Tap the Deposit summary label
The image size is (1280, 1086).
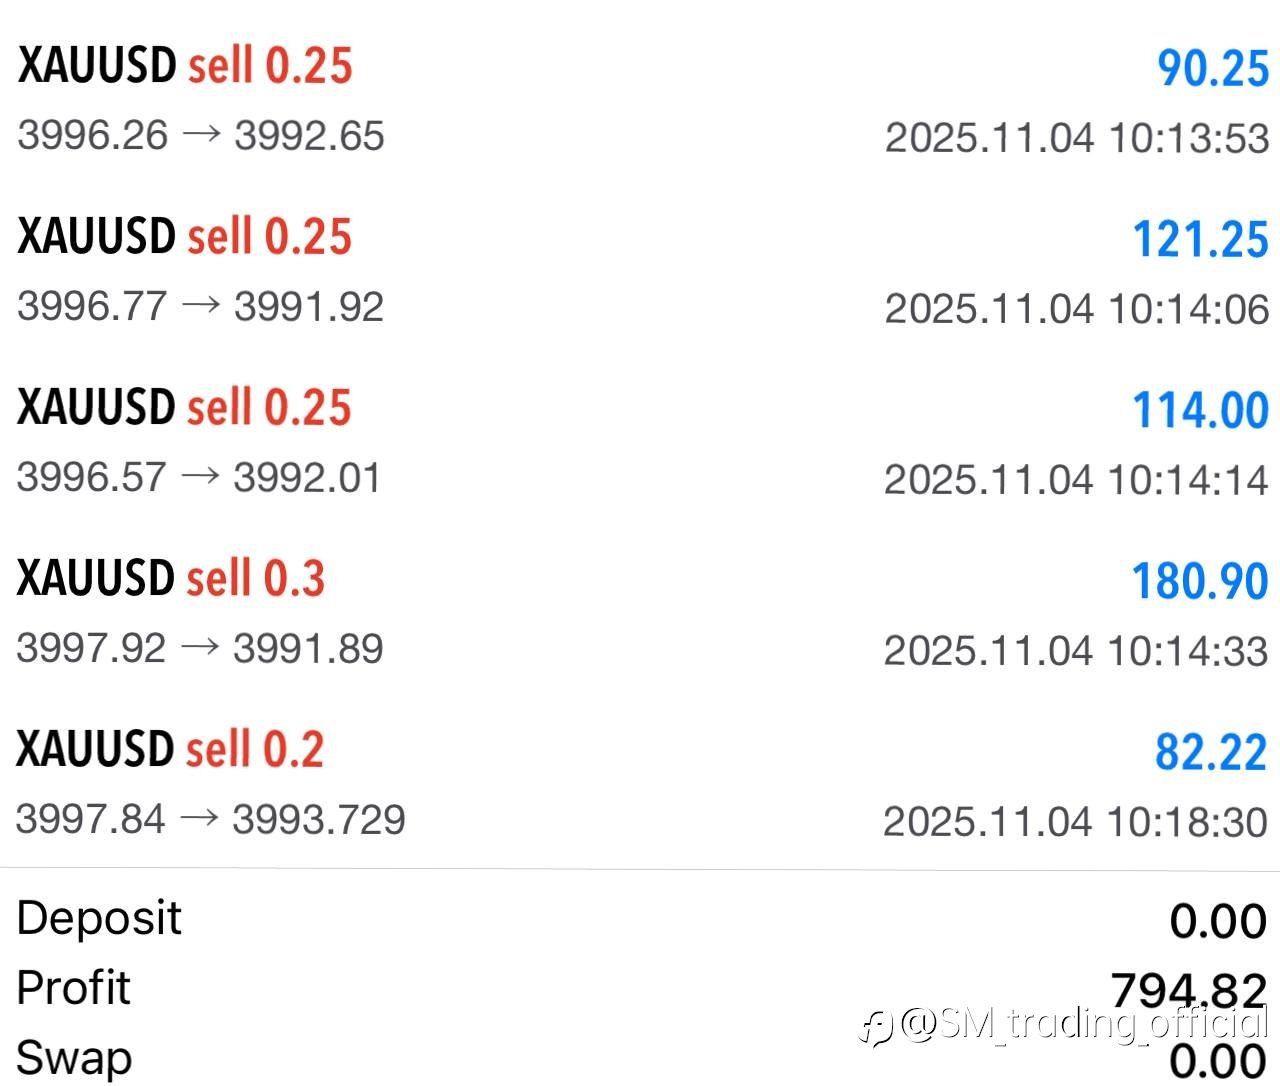[99, 918]
